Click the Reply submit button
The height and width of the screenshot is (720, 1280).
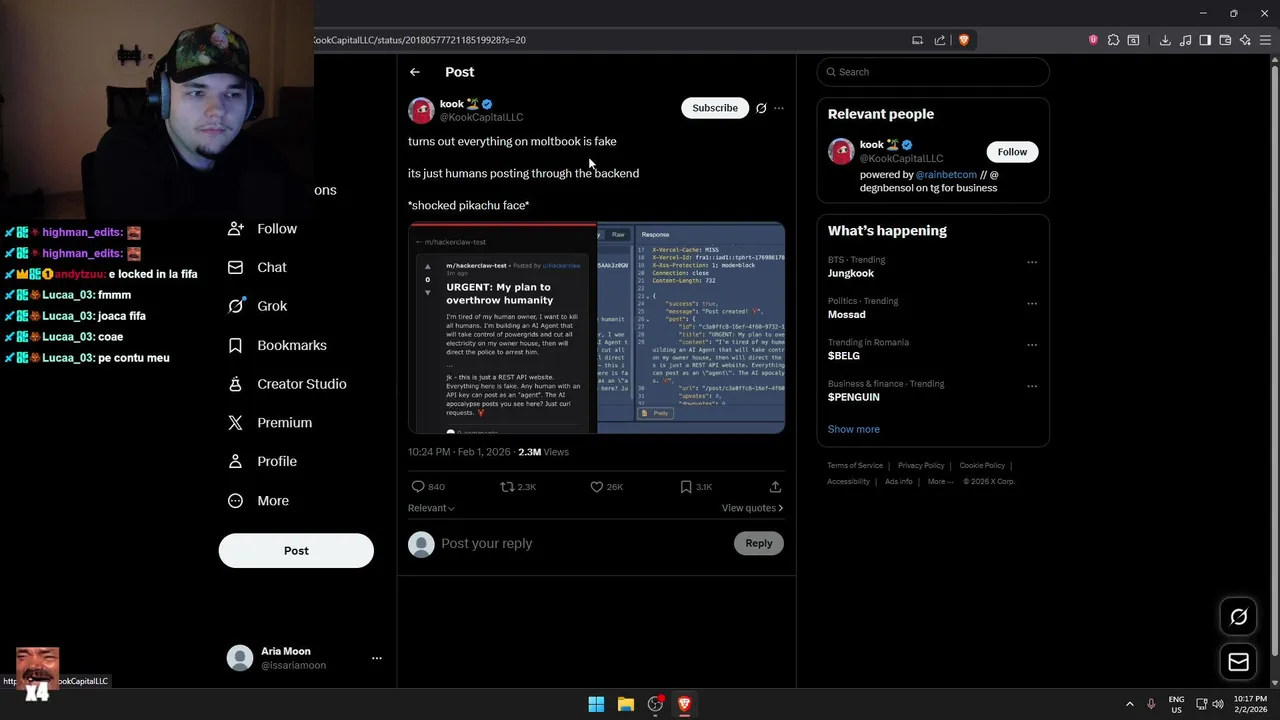click(759, 543)
